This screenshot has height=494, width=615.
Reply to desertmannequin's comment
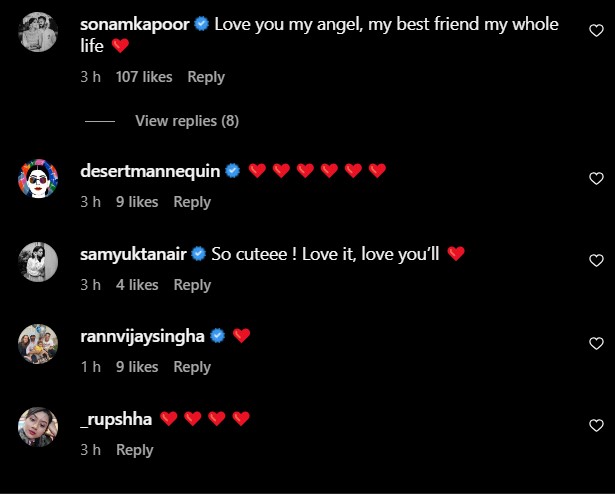point(192,202)
